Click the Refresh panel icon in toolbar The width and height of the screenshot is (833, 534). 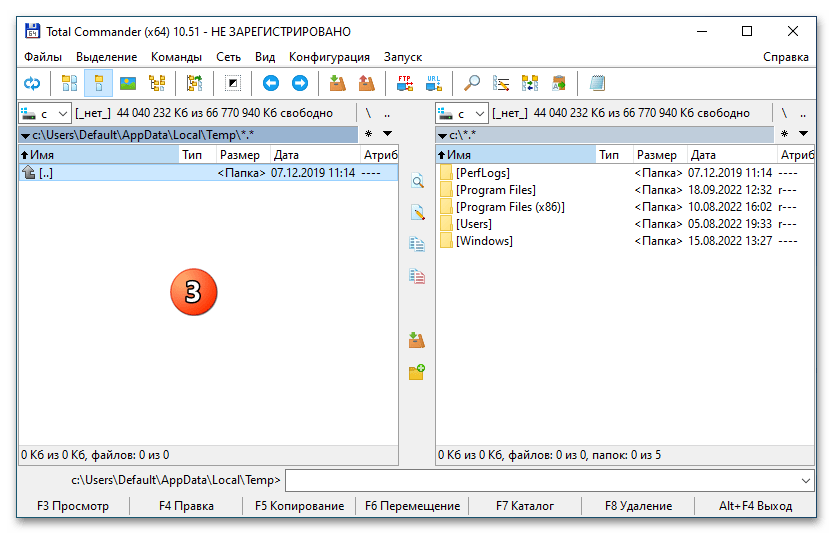coord(32,83)
